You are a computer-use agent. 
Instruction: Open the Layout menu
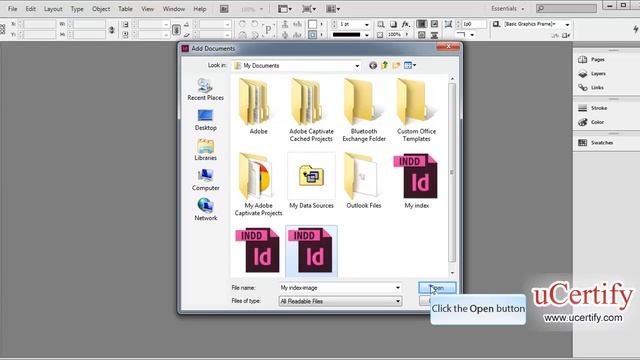click(x=53, y=9)
